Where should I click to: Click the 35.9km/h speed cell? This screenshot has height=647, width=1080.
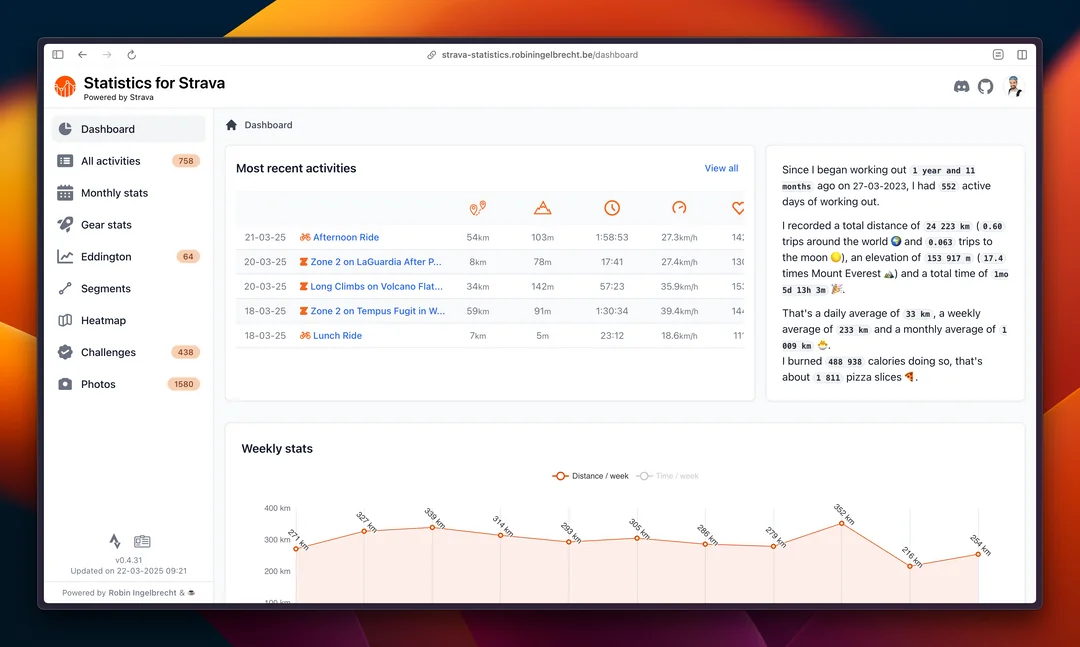pos(679,286)
